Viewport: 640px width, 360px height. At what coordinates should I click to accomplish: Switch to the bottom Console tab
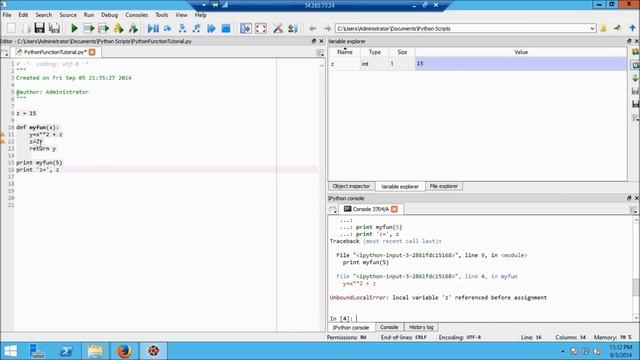coord(389,327)
